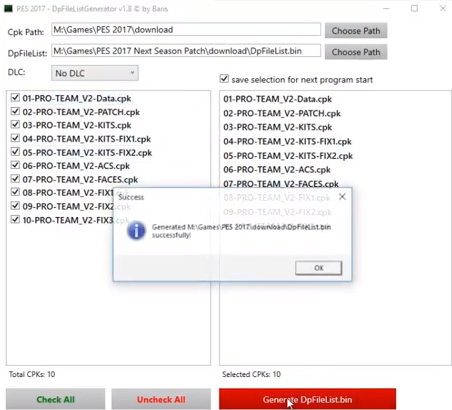Choose Path for Cpk Path

pos(356,31)
